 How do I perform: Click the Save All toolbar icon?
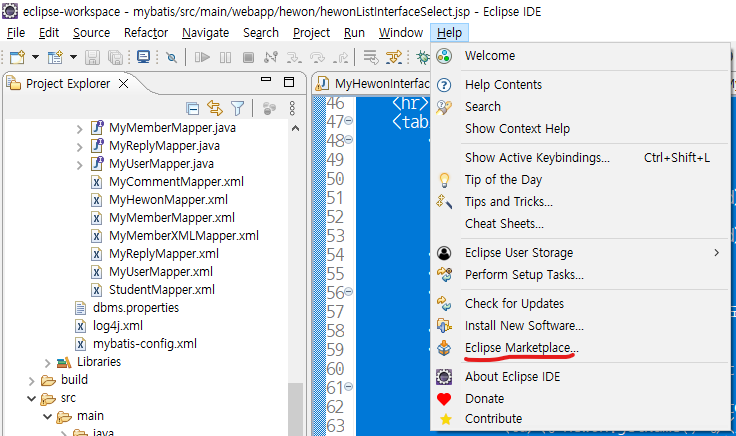[x=115, y=57]
